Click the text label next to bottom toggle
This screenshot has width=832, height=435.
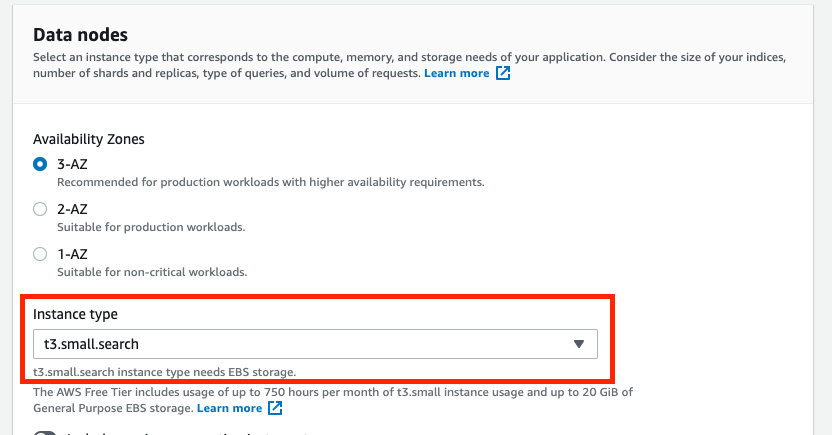coord(180,432)
